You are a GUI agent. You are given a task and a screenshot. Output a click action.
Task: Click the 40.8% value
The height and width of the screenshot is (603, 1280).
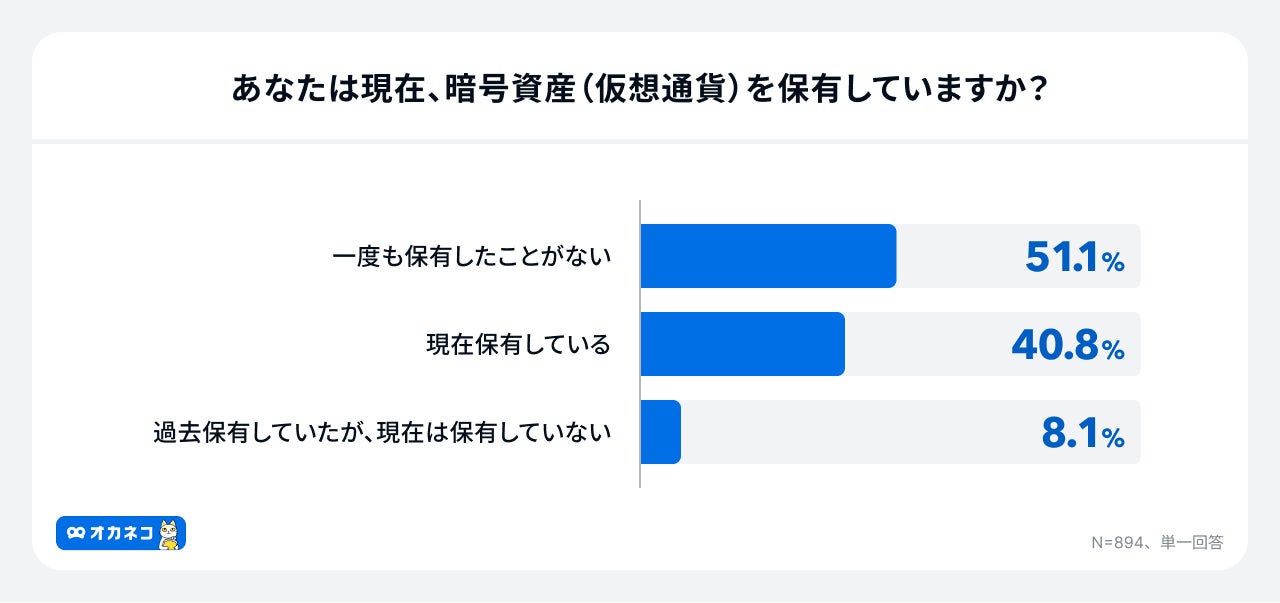click(x=1067, y=346)
